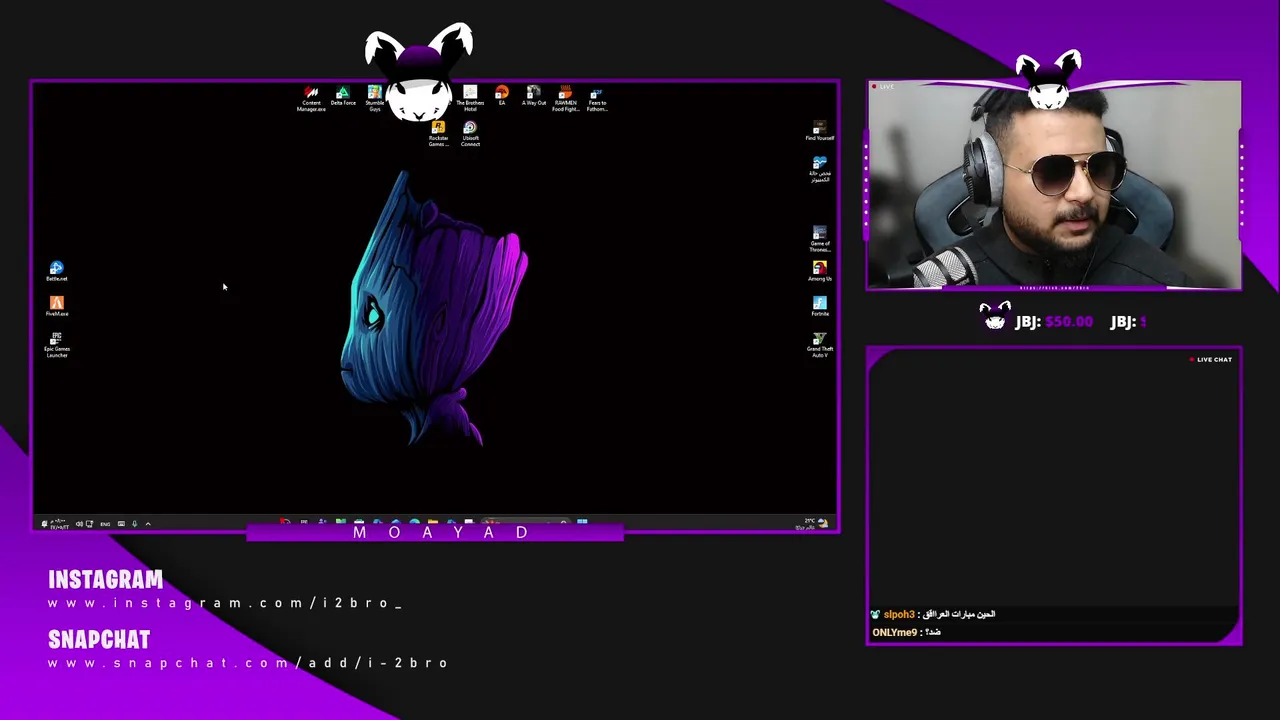Launch Game of Thrones desktop icon
Image resolution: width=1280 pixels, height=720 pixels.
point(819,239)
